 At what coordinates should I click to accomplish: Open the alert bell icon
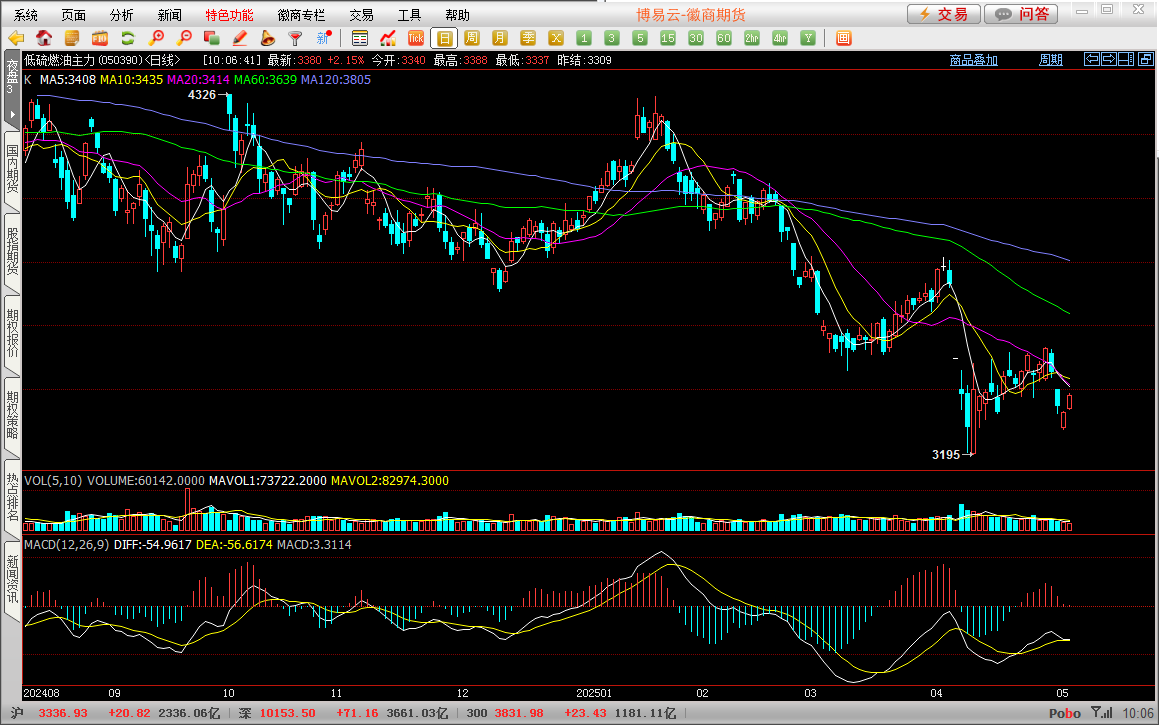(x=268, y=38)
